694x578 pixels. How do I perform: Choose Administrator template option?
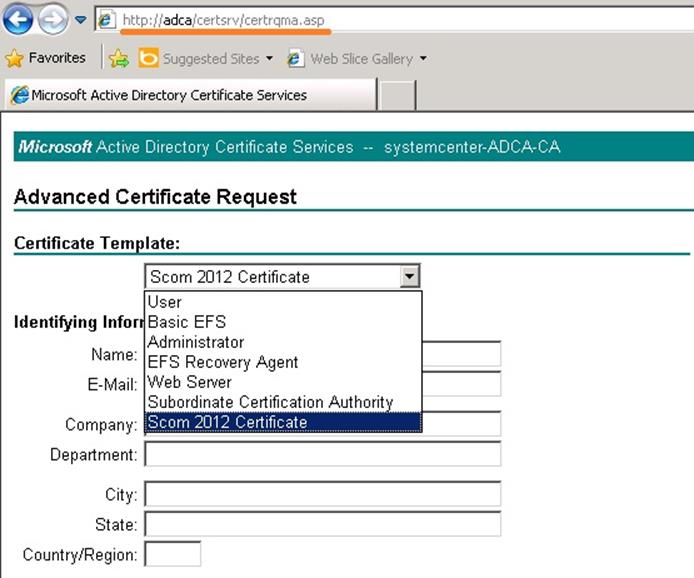[283, 342]
